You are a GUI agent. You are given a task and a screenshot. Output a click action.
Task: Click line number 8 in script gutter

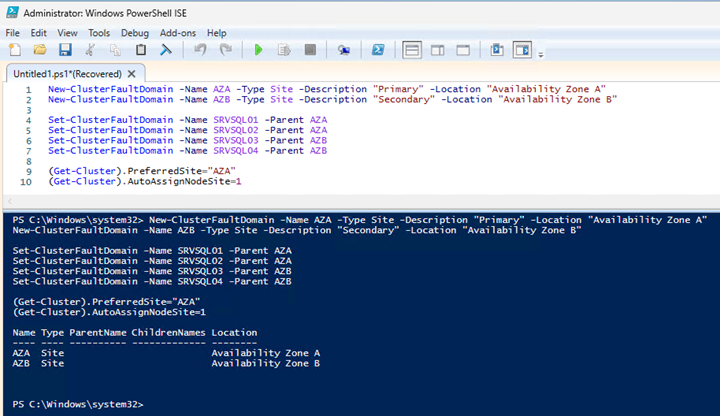point(28,161)
